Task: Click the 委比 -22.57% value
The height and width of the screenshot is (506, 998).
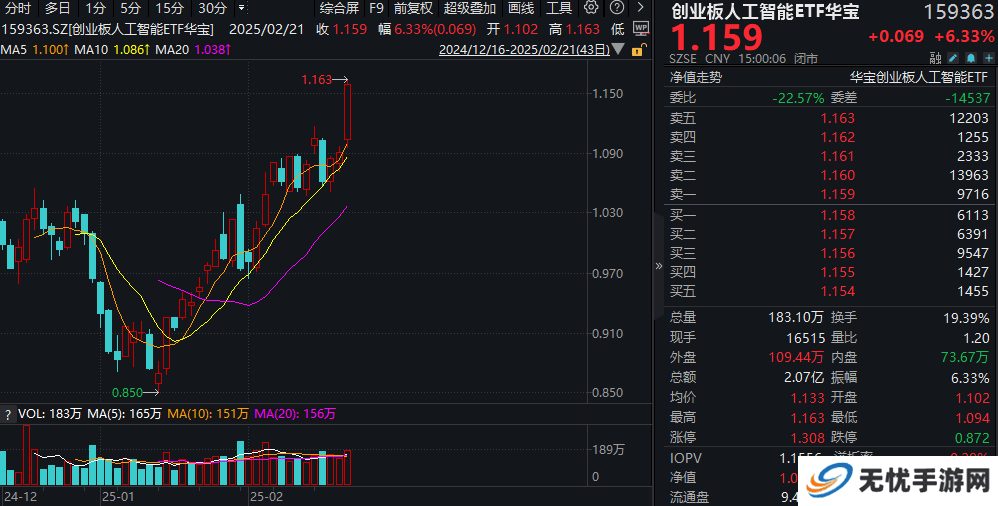Action: (x=798, y=98)
